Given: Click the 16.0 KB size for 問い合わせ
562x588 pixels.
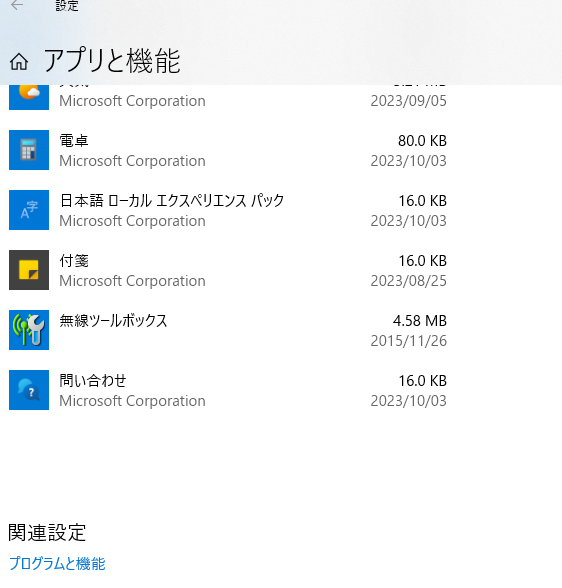Looking at the screenshot, I should point(423,381).
